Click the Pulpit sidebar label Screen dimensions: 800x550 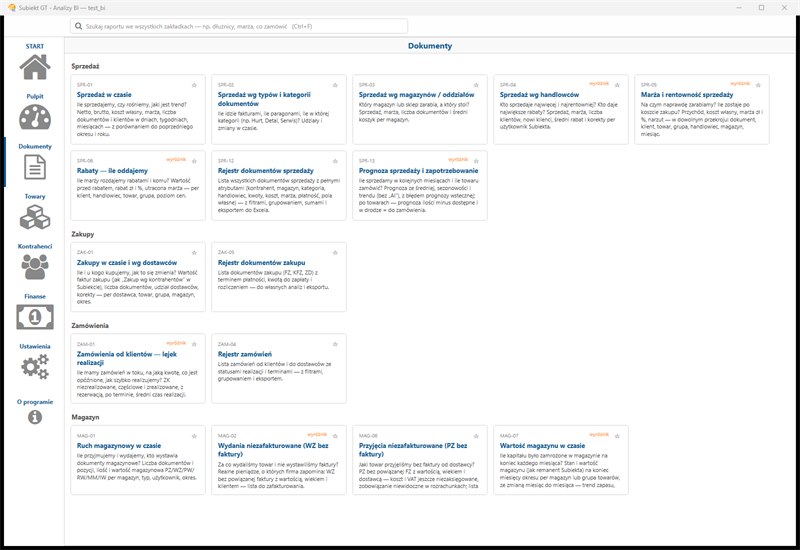[x=35, y=96]
